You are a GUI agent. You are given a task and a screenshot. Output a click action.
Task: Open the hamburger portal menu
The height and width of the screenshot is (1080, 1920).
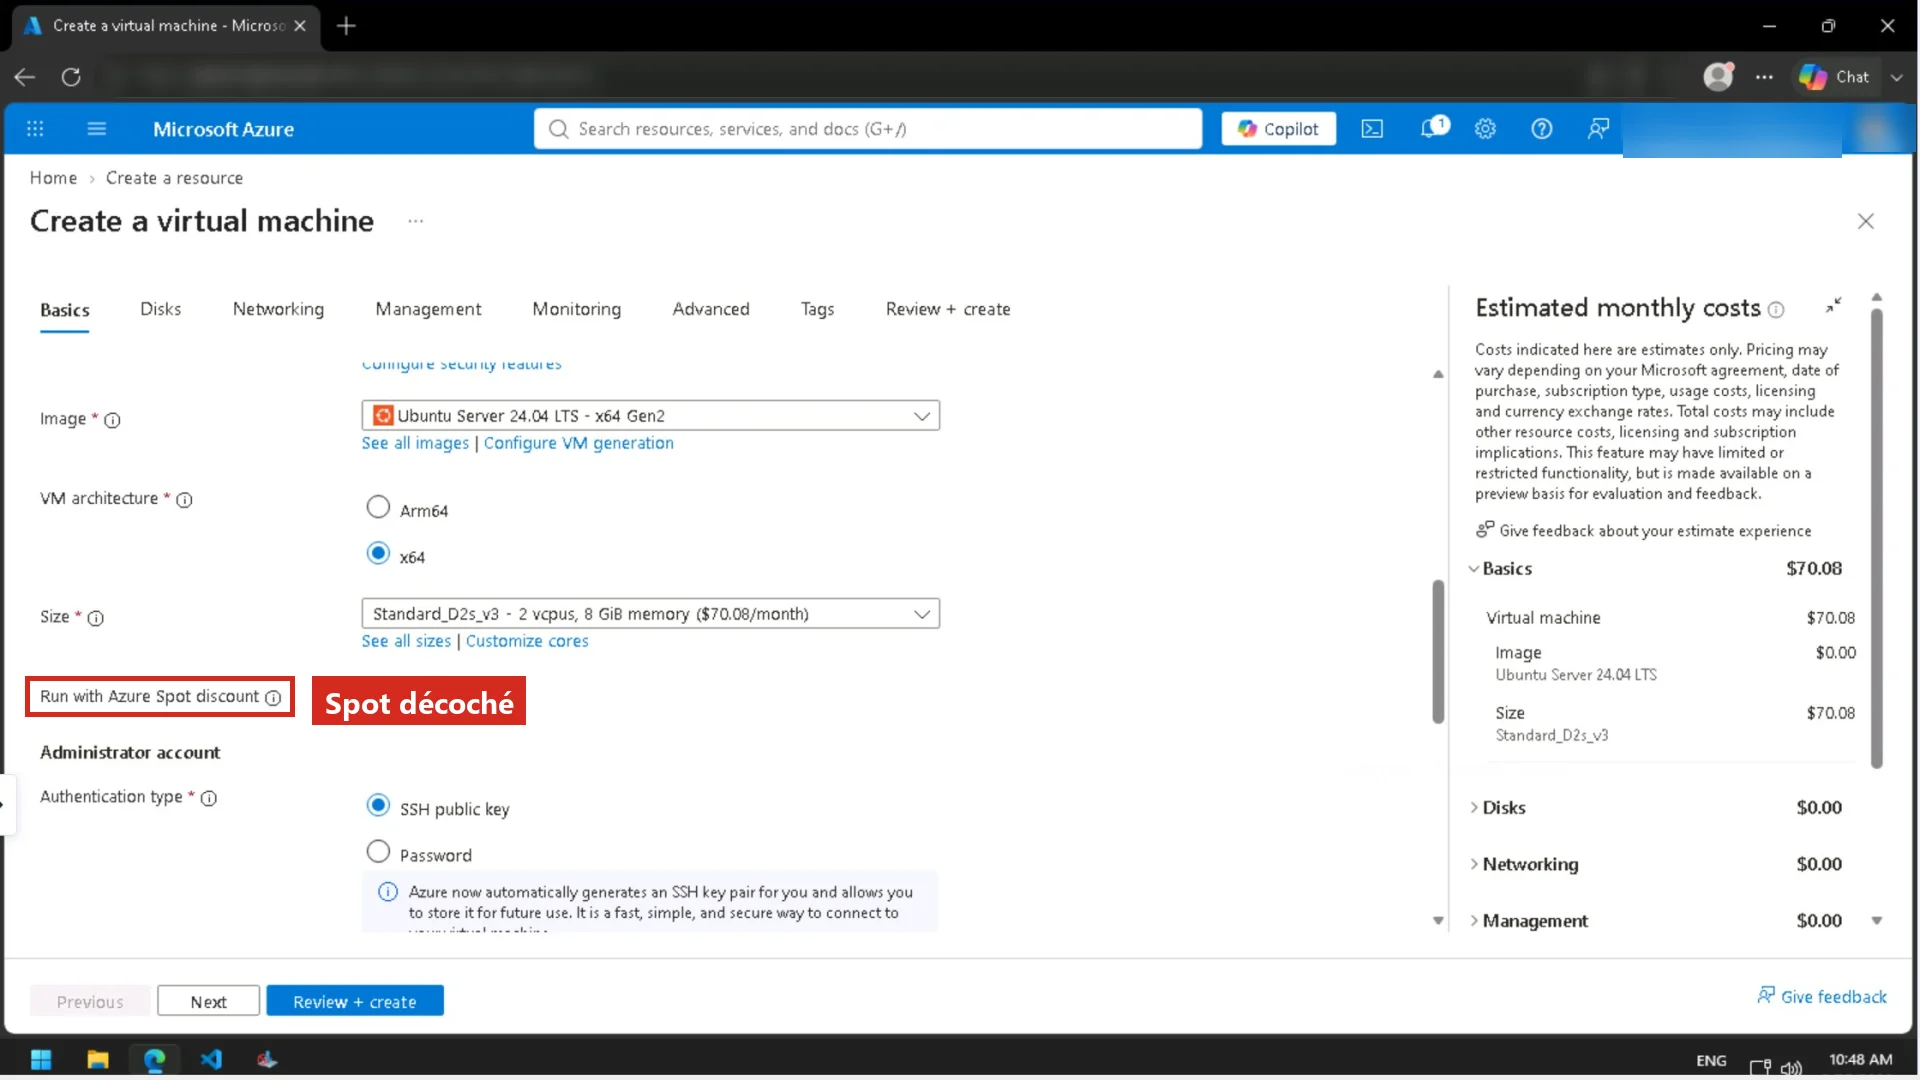97,129
